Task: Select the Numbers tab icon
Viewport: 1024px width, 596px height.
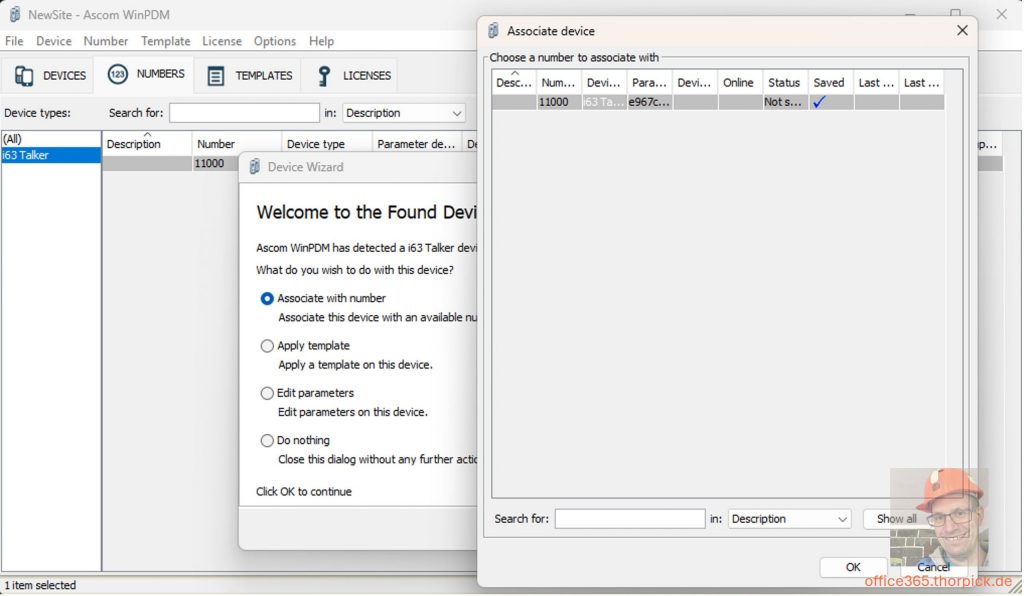Action: (118, 75)
